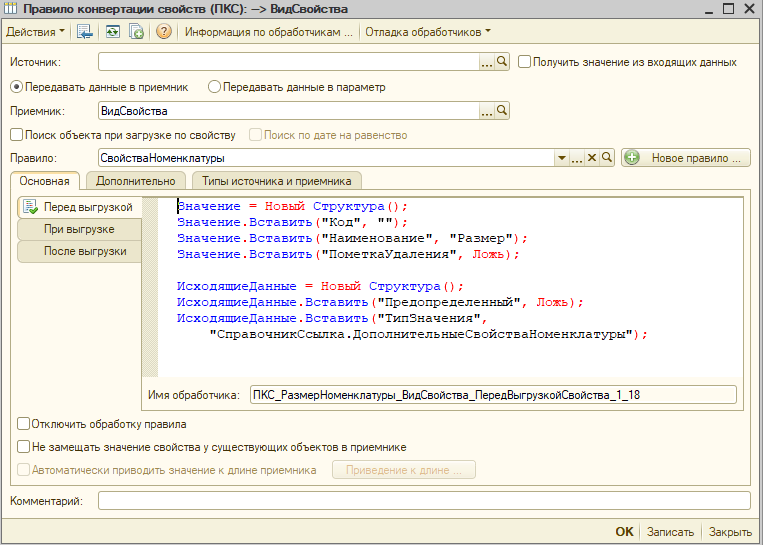
Task: Click the first toolbar icon after Действия
Action: pos(85,32)
